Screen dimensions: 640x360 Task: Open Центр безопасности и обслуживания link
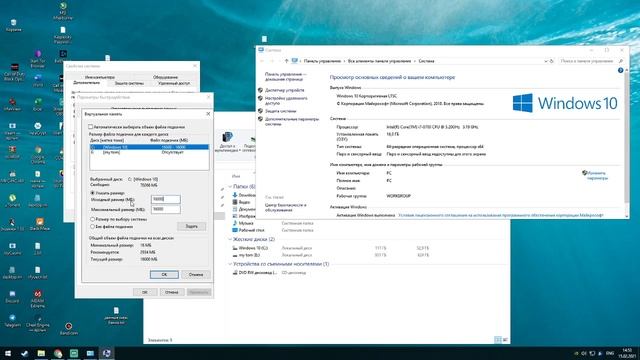coord(285,207)
